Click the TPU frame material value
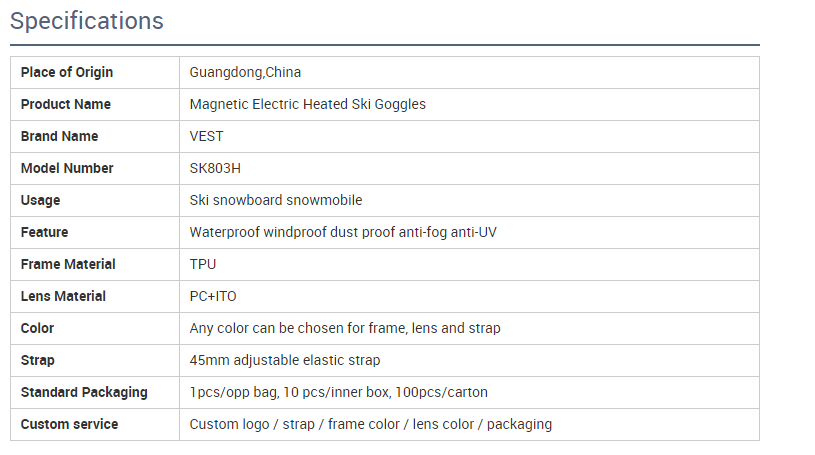This screenshot has height=455, width=815. pos(203,264)
